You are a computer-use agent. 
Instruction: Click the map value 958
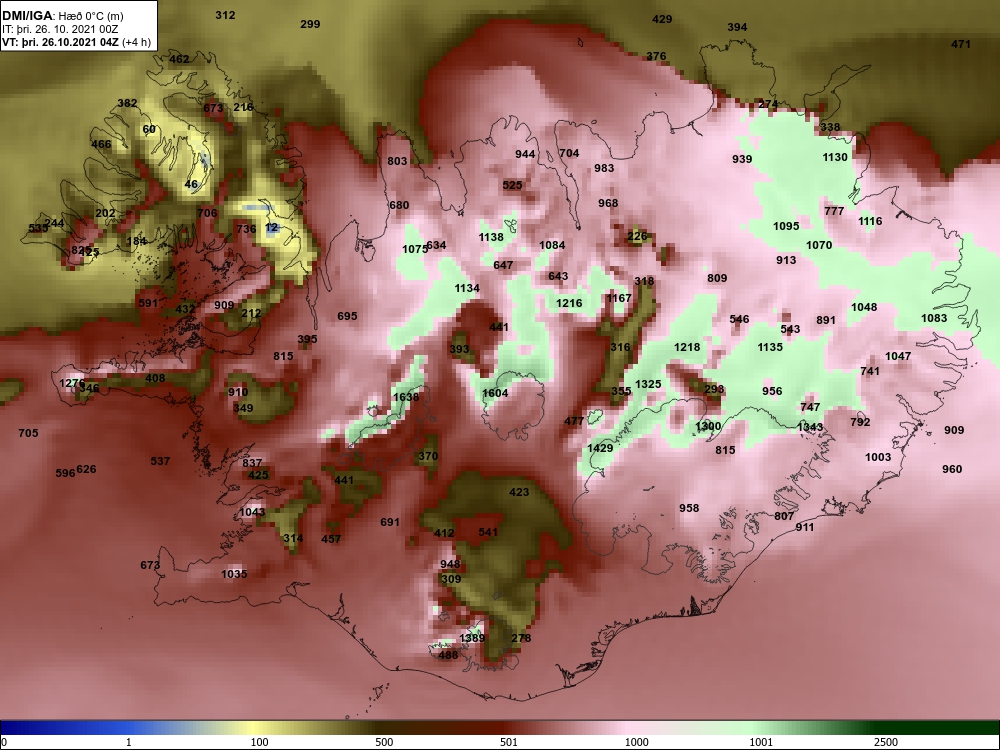tap(689, 508)
